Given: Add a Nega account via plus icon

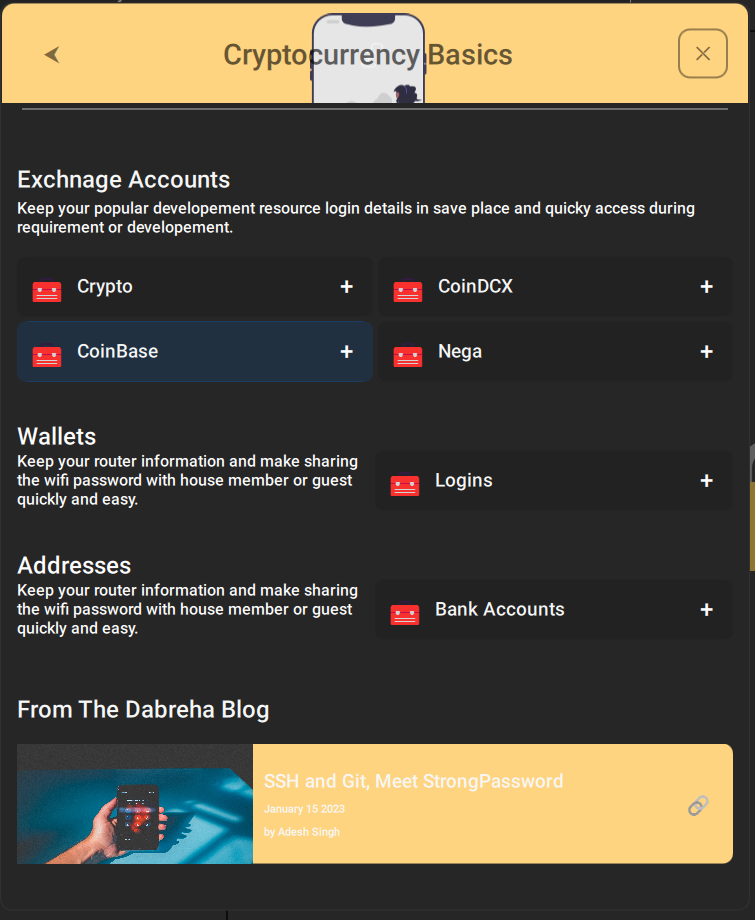Looking at the screenshot, I should 707,351.
